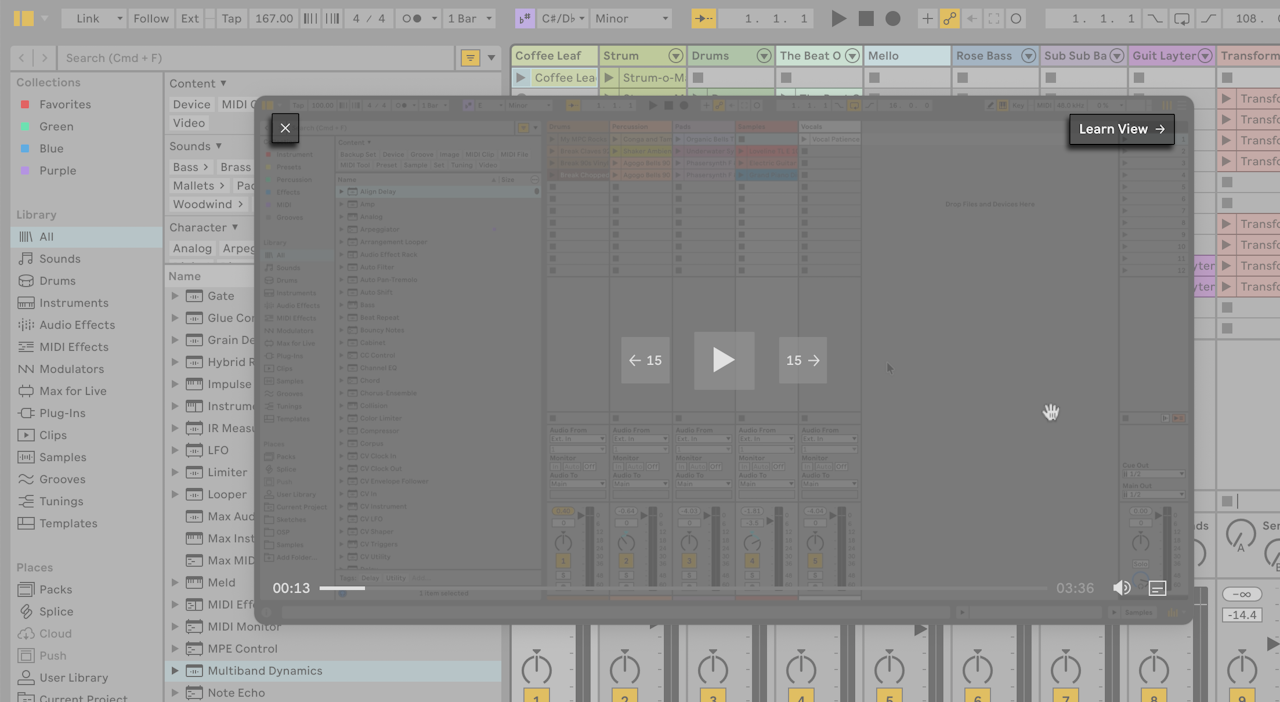Expand the Multiband Dynamics row
1280x702 pixels.
(175, 671)
